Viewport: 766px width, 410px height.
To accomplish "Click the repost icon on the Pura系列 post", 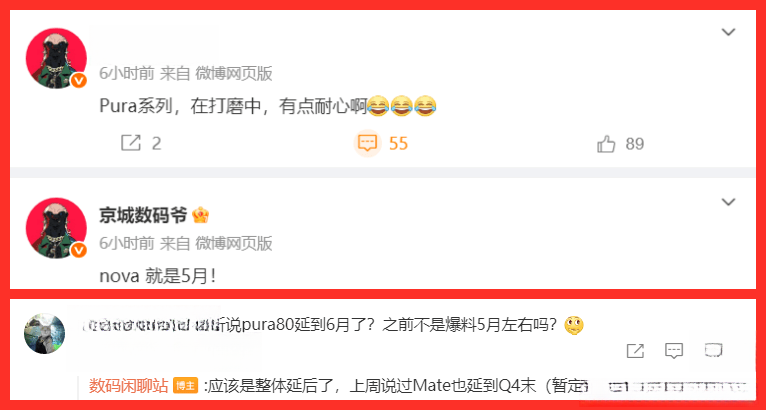I will click(x=130, y=143).
